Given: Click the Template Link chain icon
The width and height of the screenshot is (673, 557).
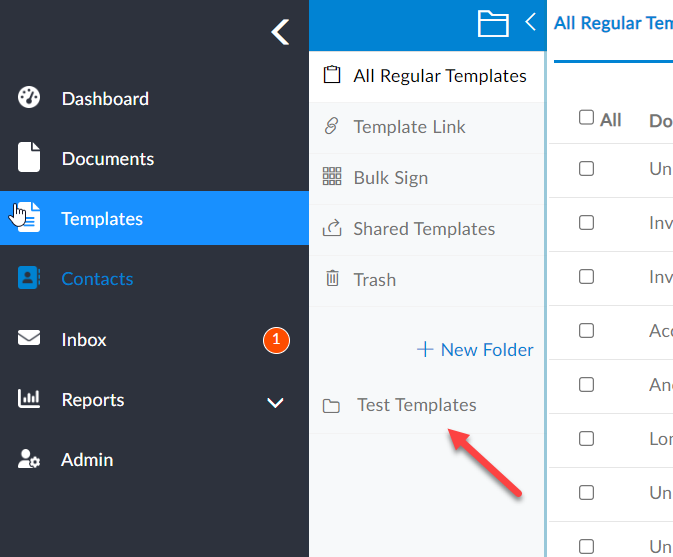Looking at the screenshot, I should (332, 126).
